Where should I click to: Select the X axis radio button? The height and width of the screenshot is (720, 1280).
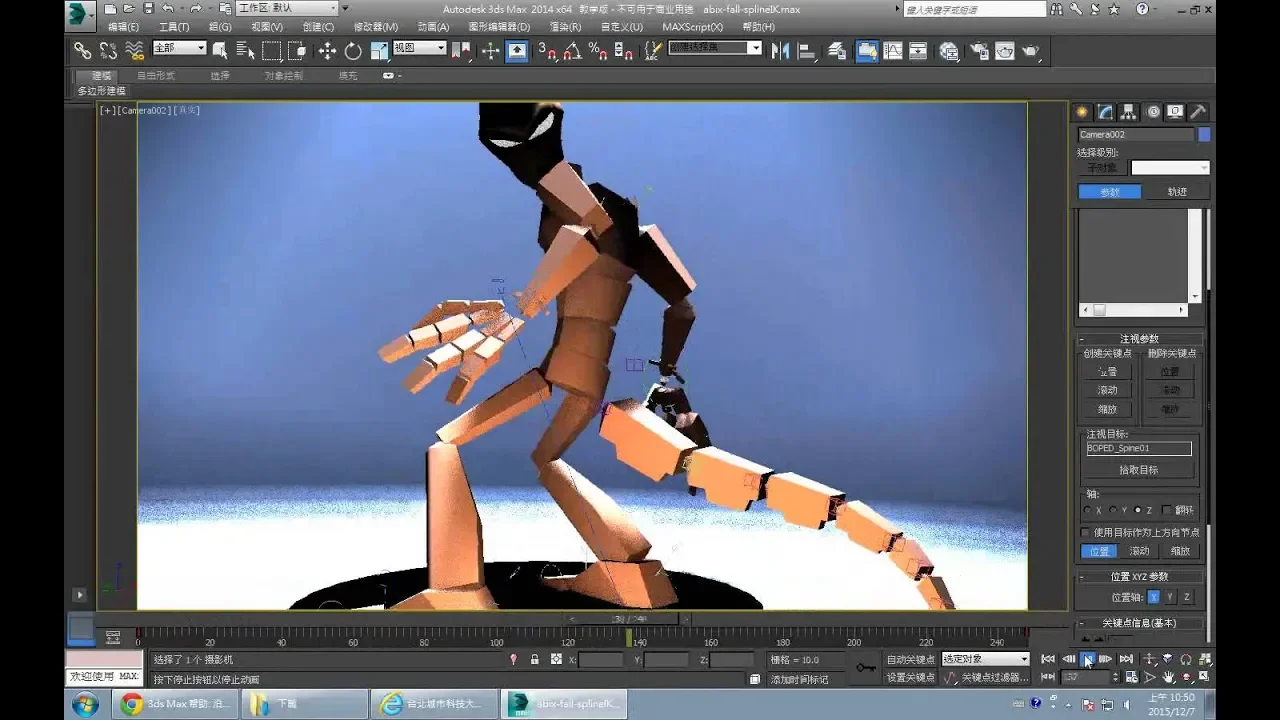pos(1087,510)
